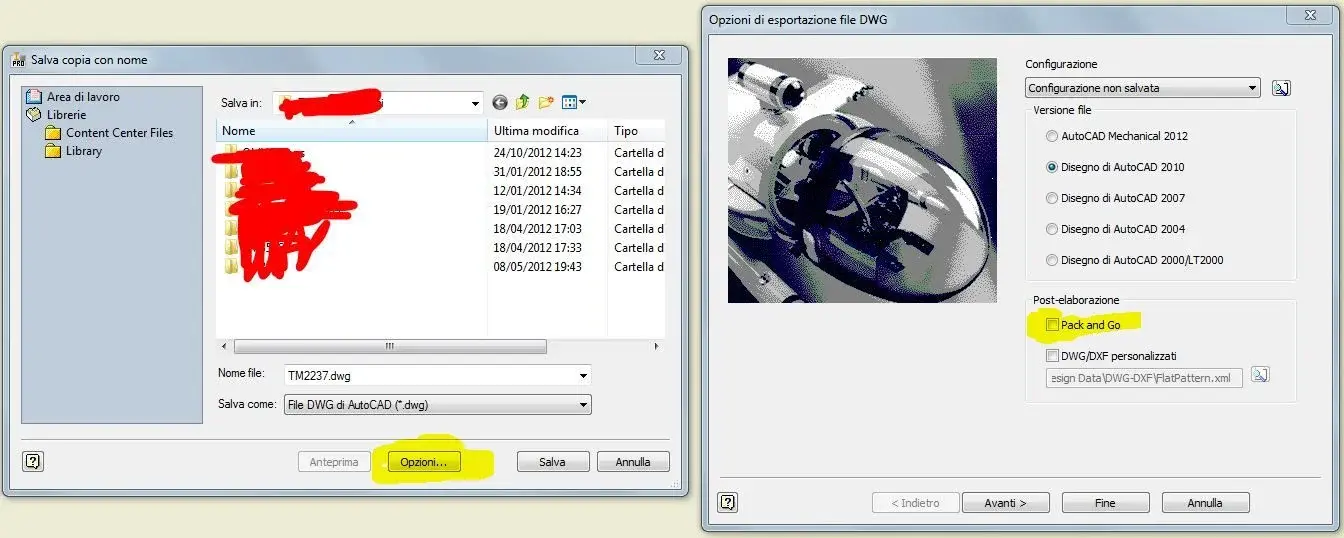The image size is (1344, 538).
Task: Select Area di lavoro icon in sidebar
Action: [34, 97]
